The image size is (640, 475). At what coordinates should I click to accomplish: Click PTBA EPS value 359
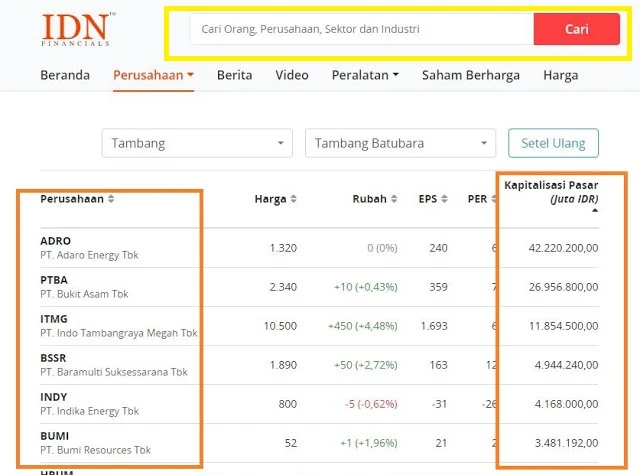point(438,287)
